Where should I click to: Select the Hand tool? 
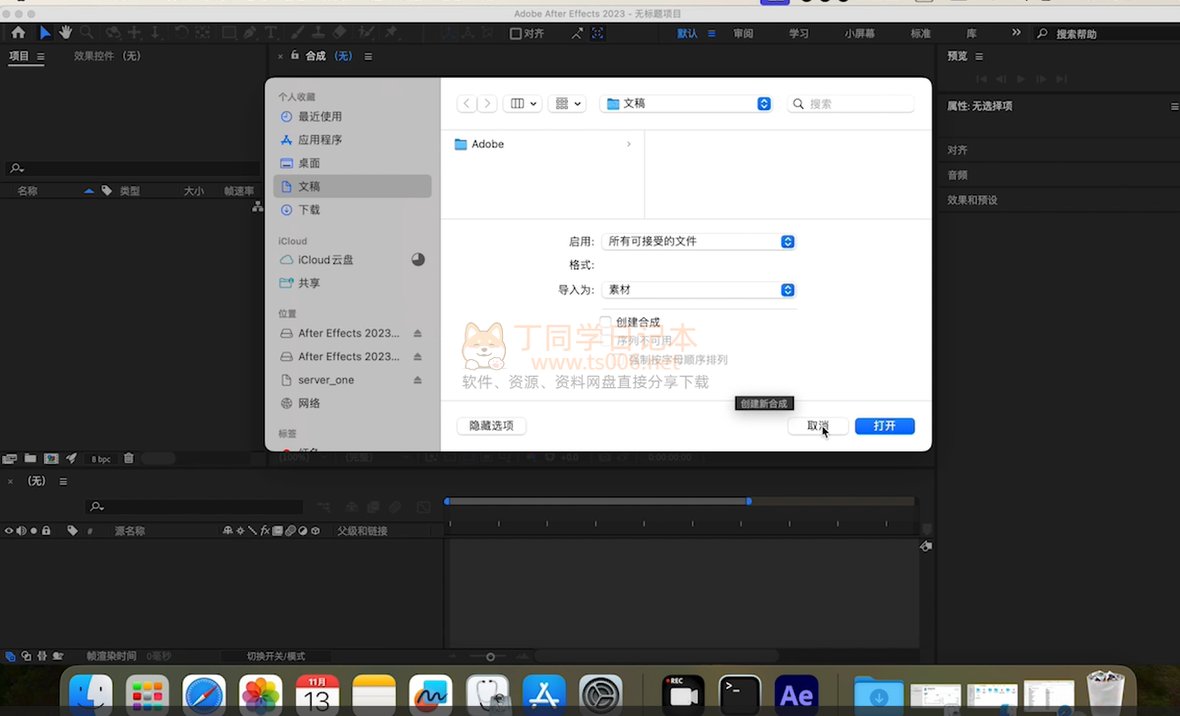click(64, 33)
